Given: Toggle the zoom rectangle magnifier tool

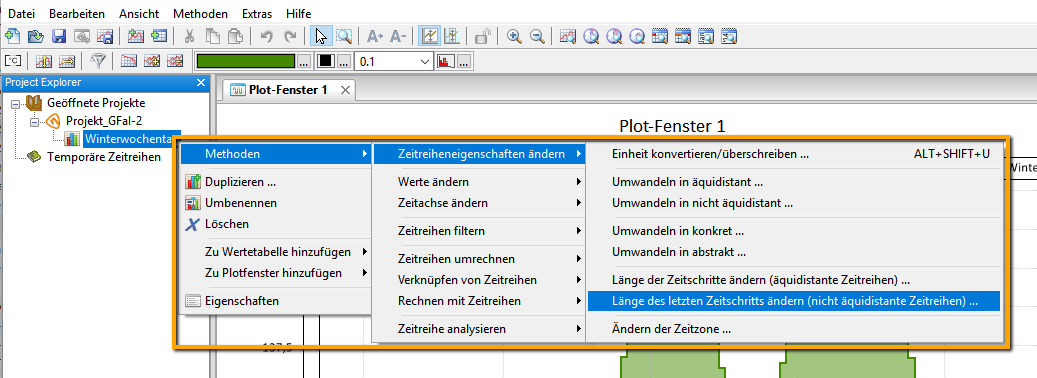Looking at the screenshot, I should pyautogui.click(x=343, y=36).
